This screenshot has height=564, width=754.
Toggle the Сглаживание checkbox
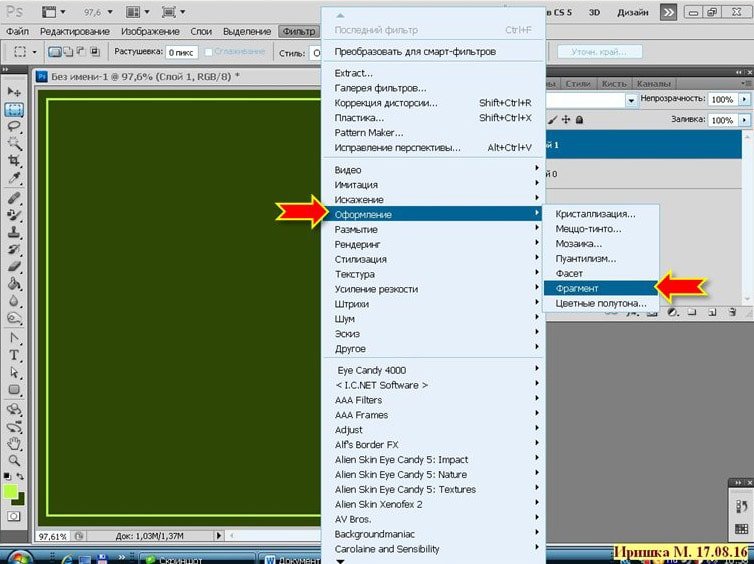(208, 52)
